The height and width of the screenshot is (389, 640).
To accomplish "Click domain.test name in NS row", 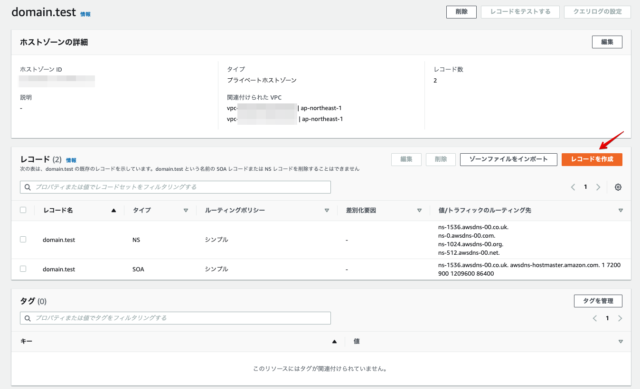I will [59, 240].
